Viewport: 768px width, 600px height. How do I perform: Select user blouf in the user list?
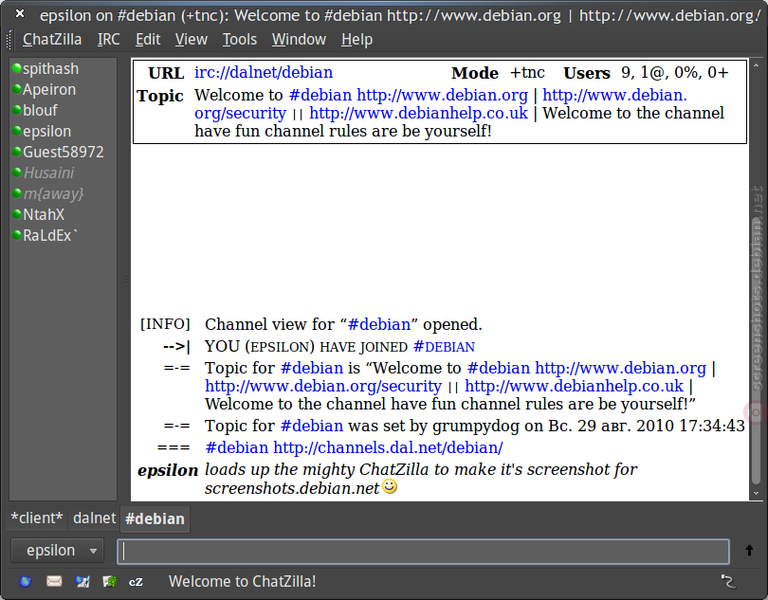pyautogui.click(x=63, y=110)
